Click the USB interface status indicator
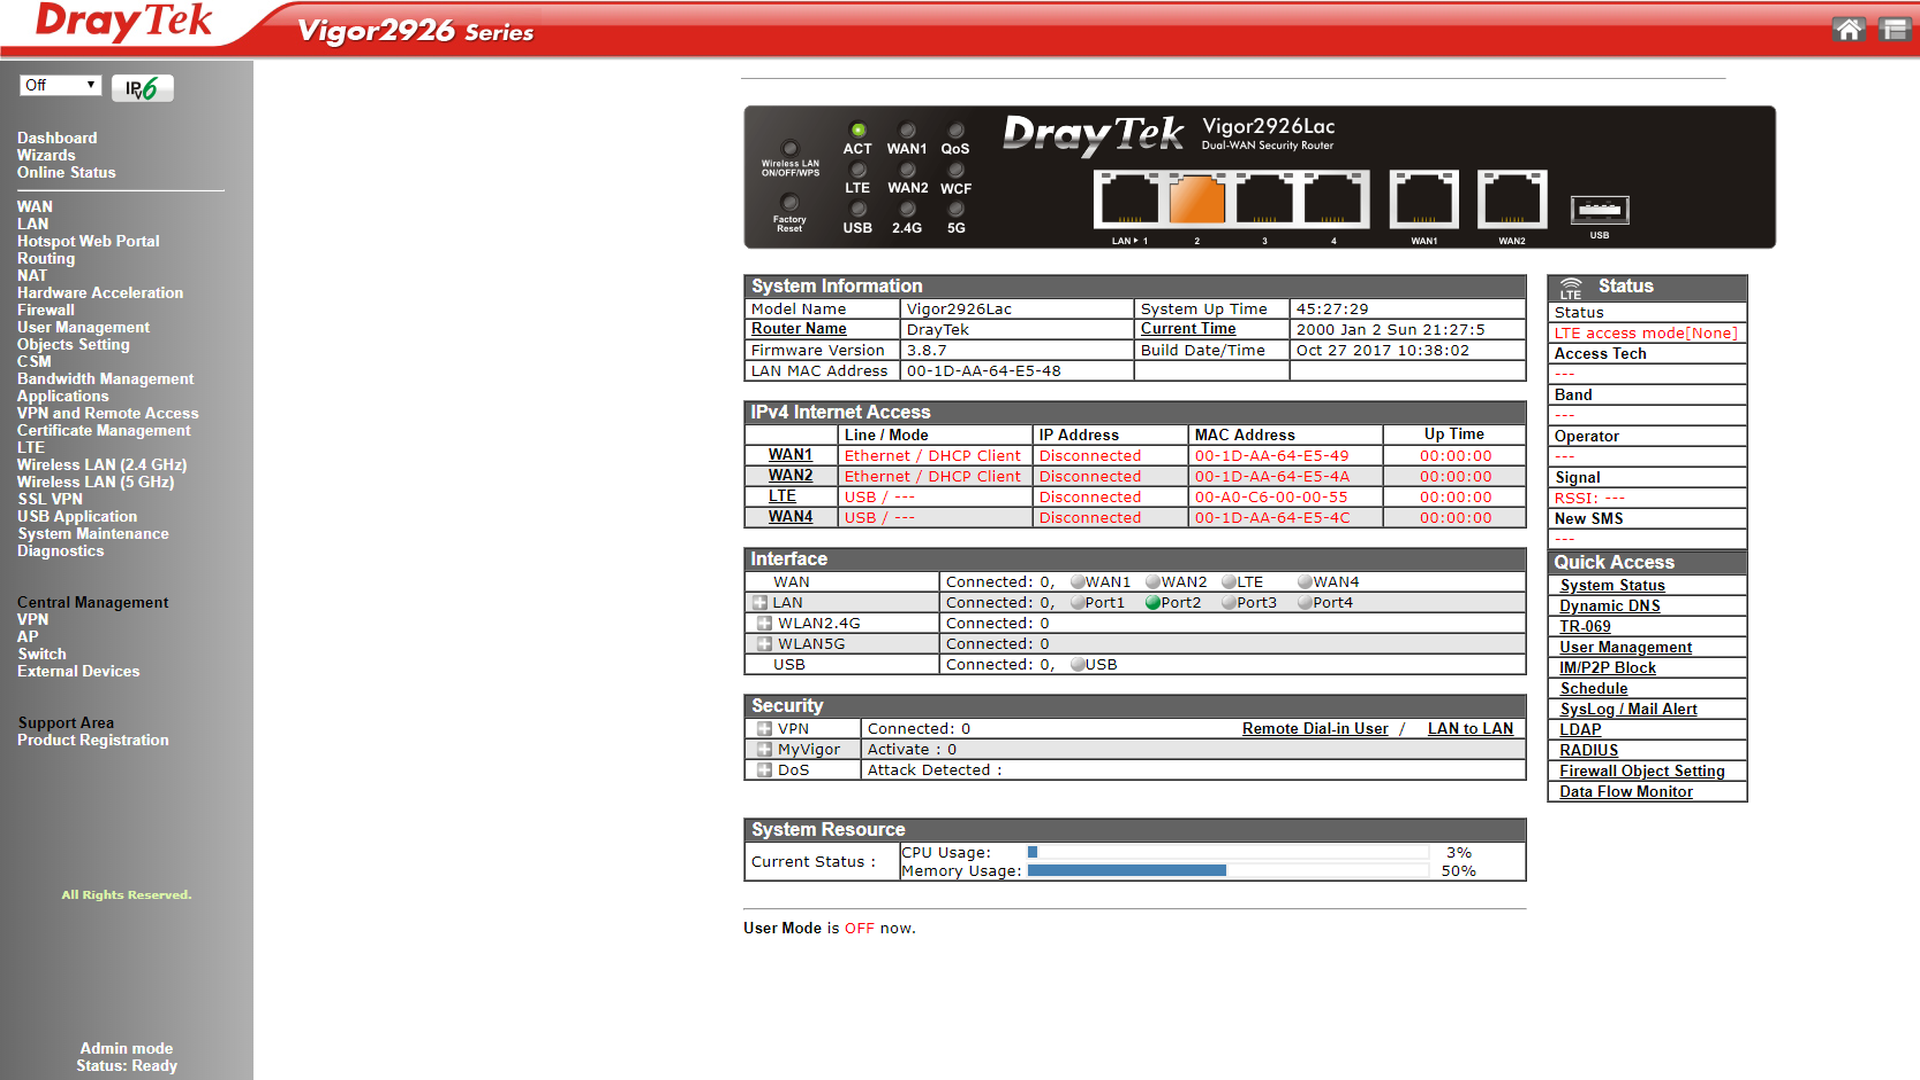 pyautogui.click(x=1077, y=665)
